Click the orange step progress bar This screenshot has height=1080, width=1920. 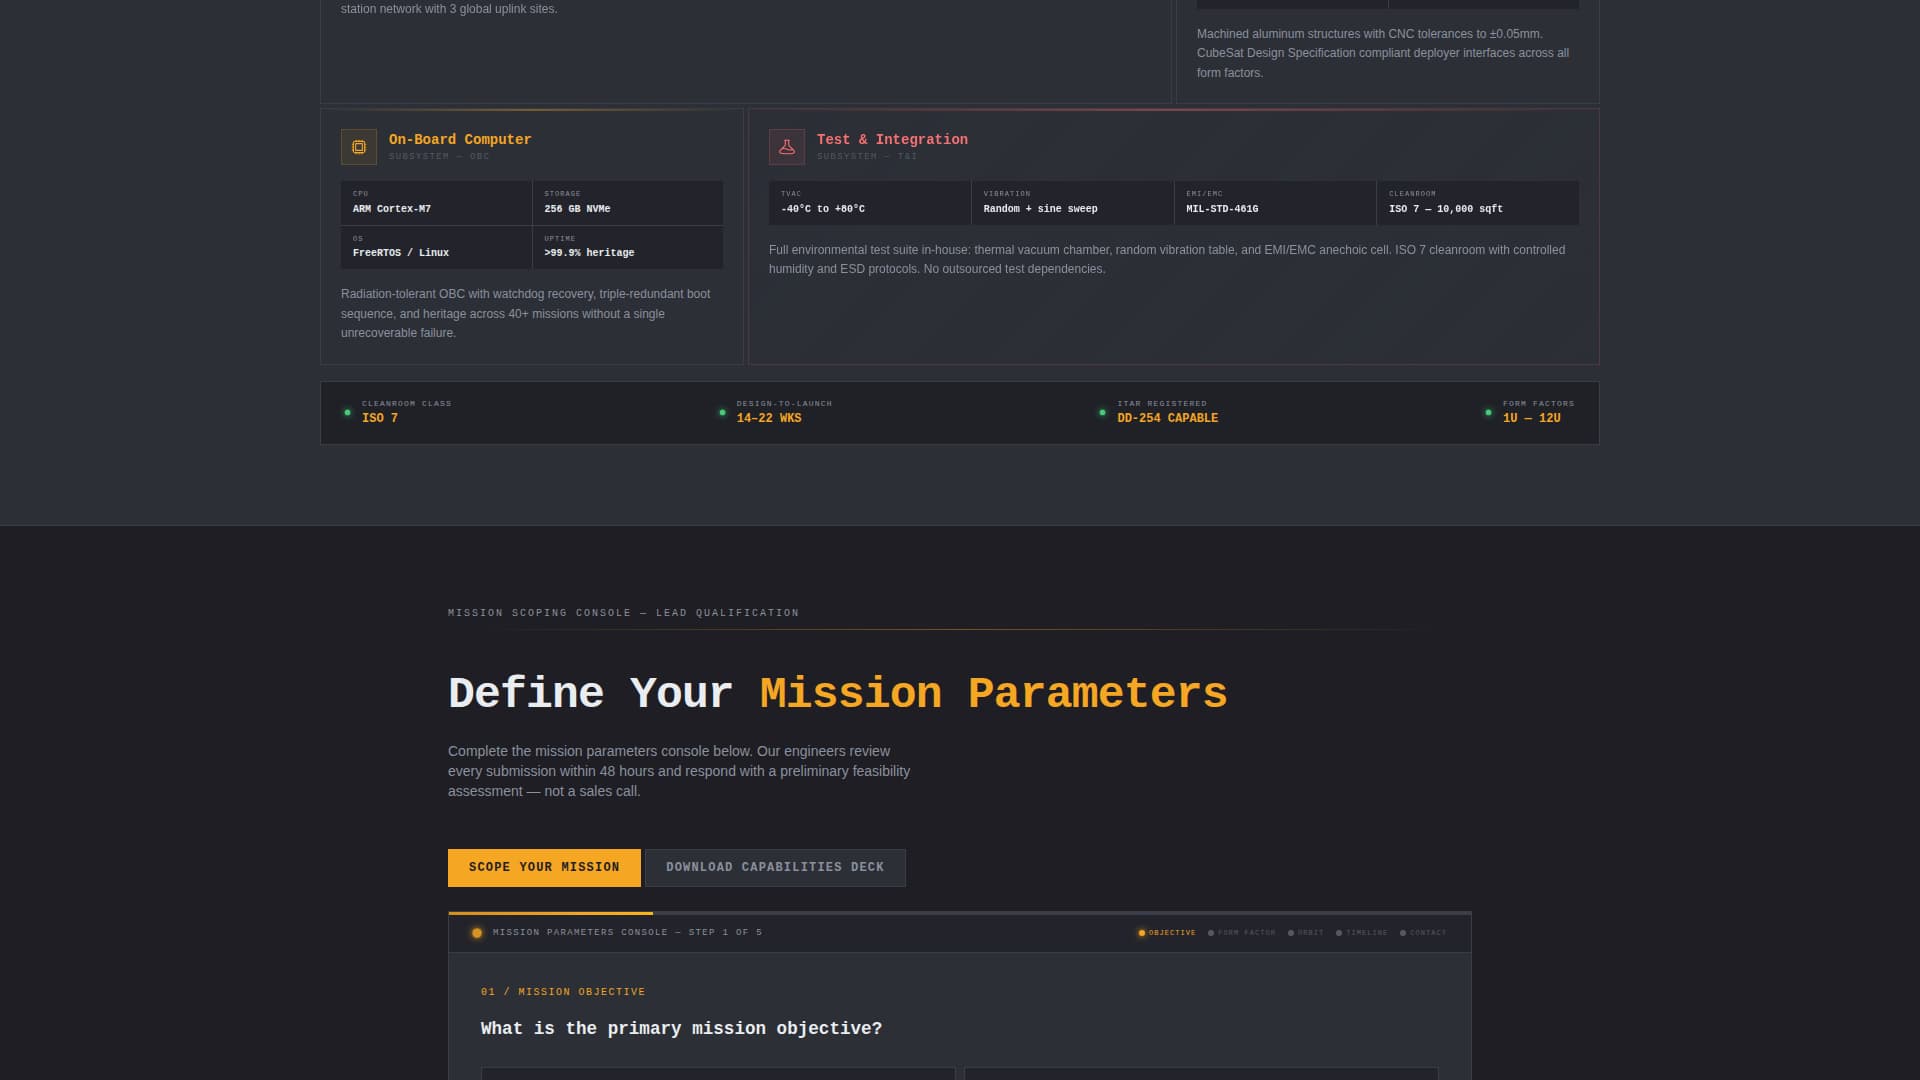(x=550, y=912)
